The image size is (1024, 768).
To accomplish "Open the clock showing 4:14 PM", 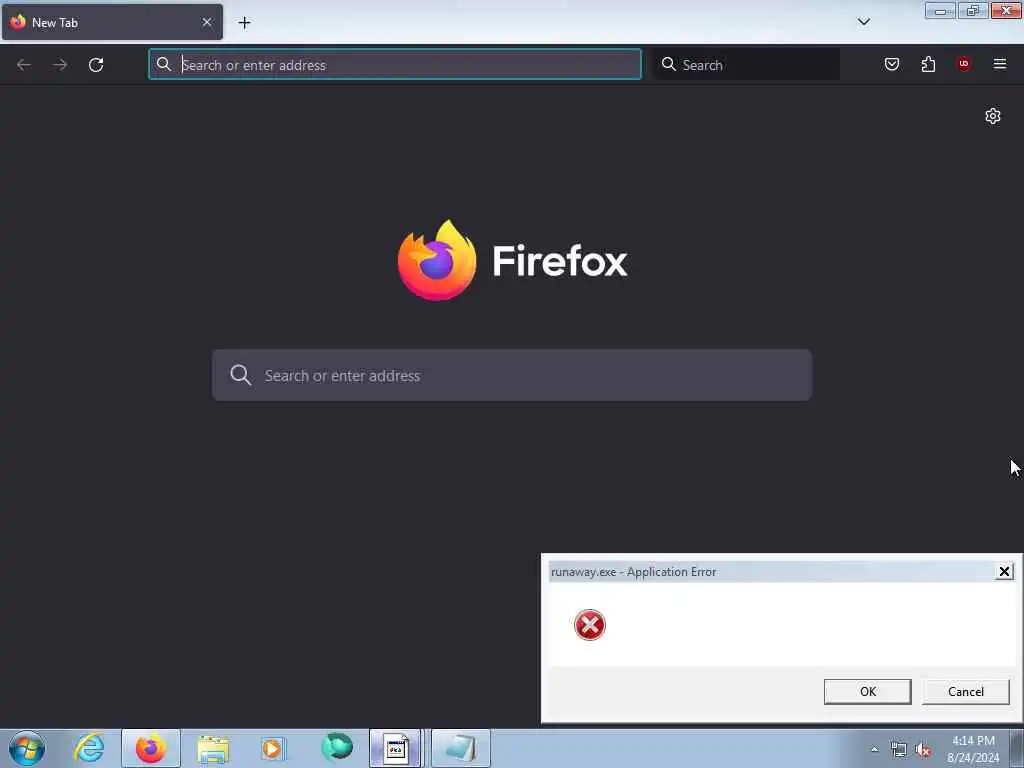I will click(x=973, y=749).
